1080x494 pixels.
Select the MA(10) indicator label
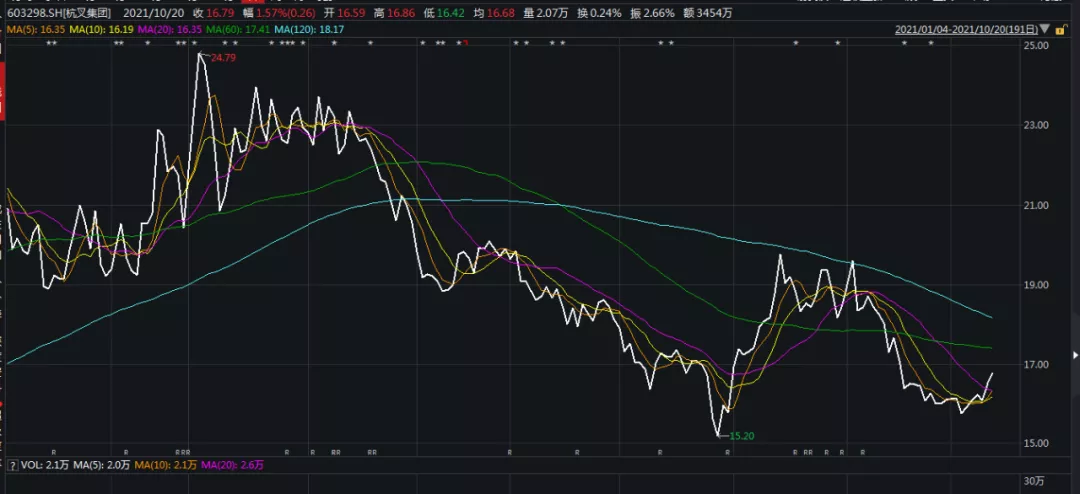point(103,31)
